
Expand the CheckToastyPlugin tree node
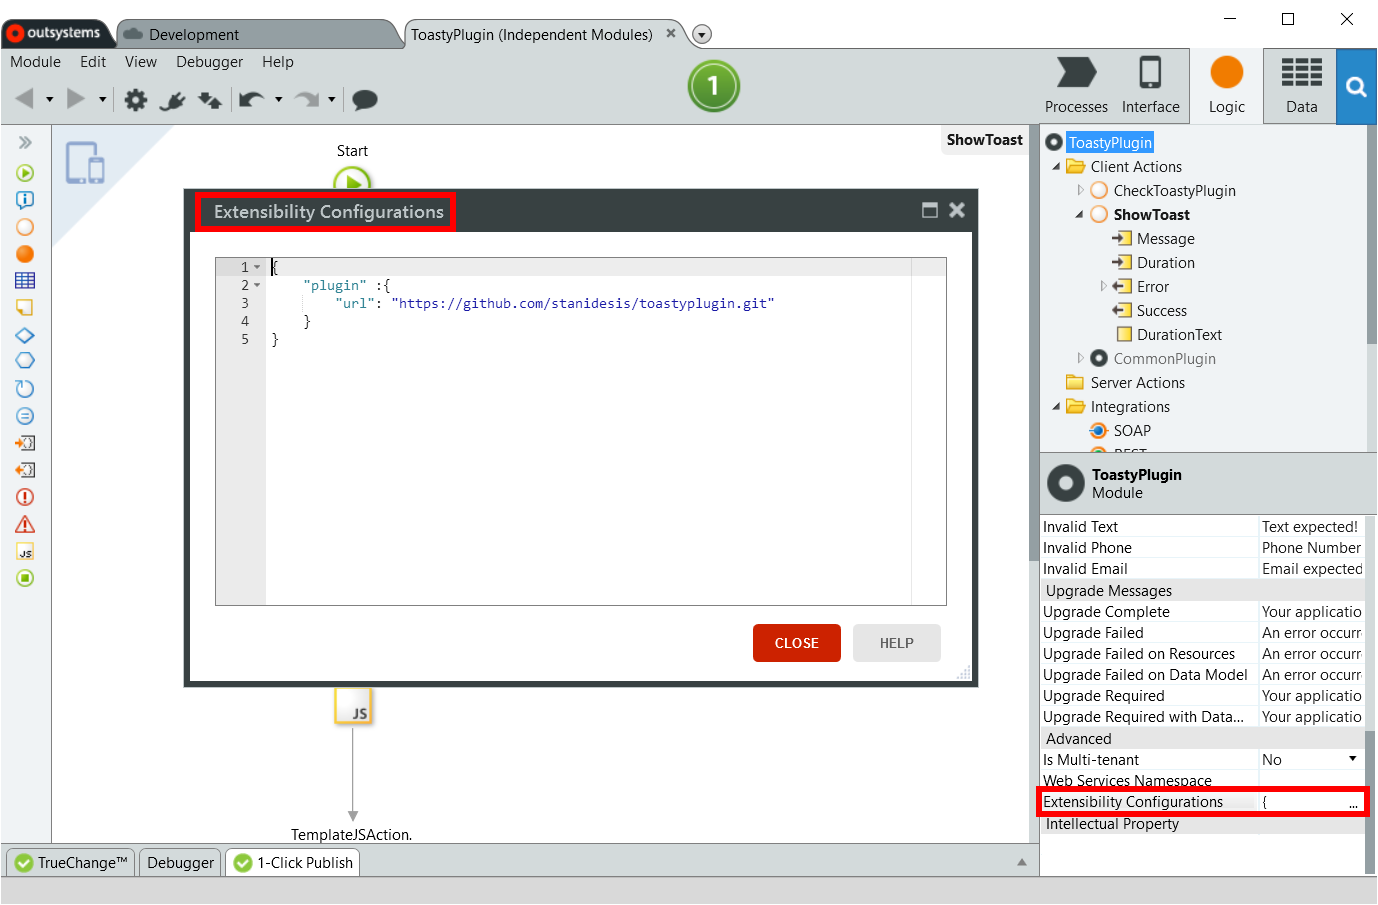pyautogui.click(x=1080, y=191)
